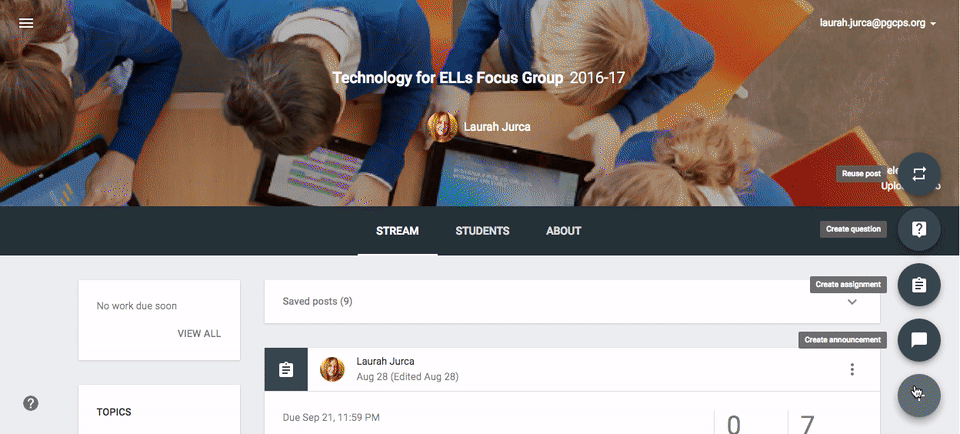960x434 pixels.
Task: Select the STREAM tab
Action: (397, 231)
